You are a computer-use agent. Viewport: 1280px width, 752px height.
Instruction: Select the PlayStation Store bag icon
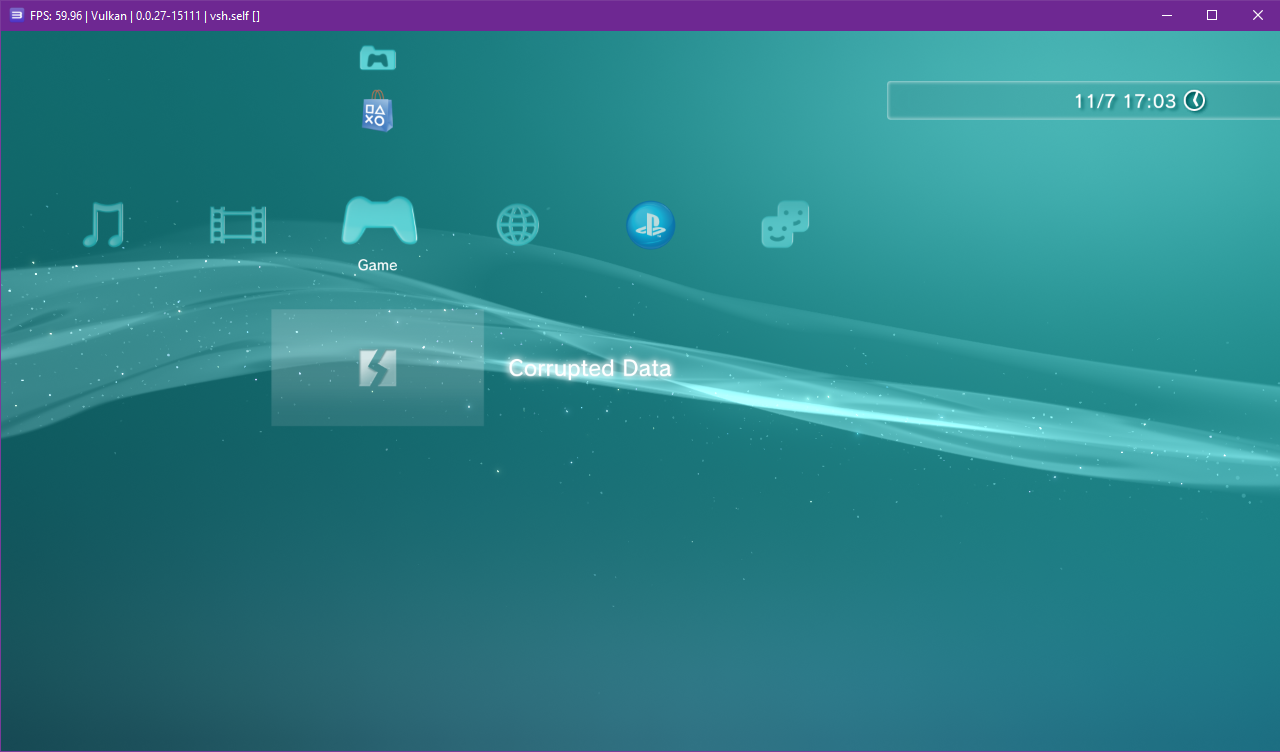point(377,112)
